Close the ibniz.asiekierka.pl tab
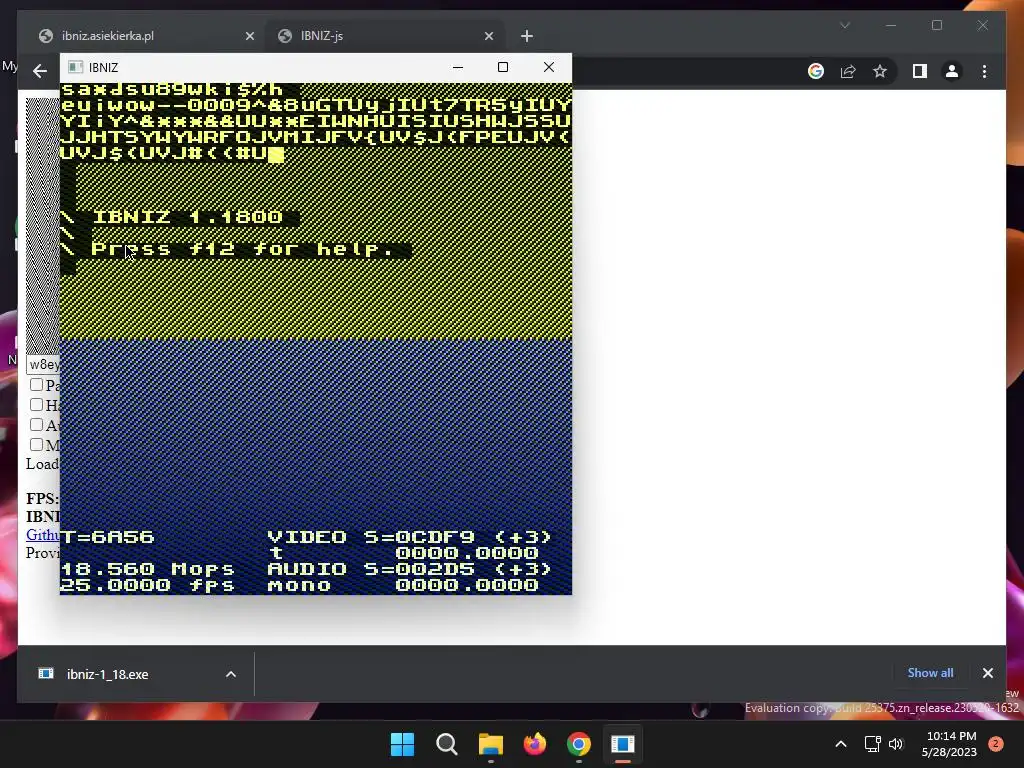 tap(249, 37)
